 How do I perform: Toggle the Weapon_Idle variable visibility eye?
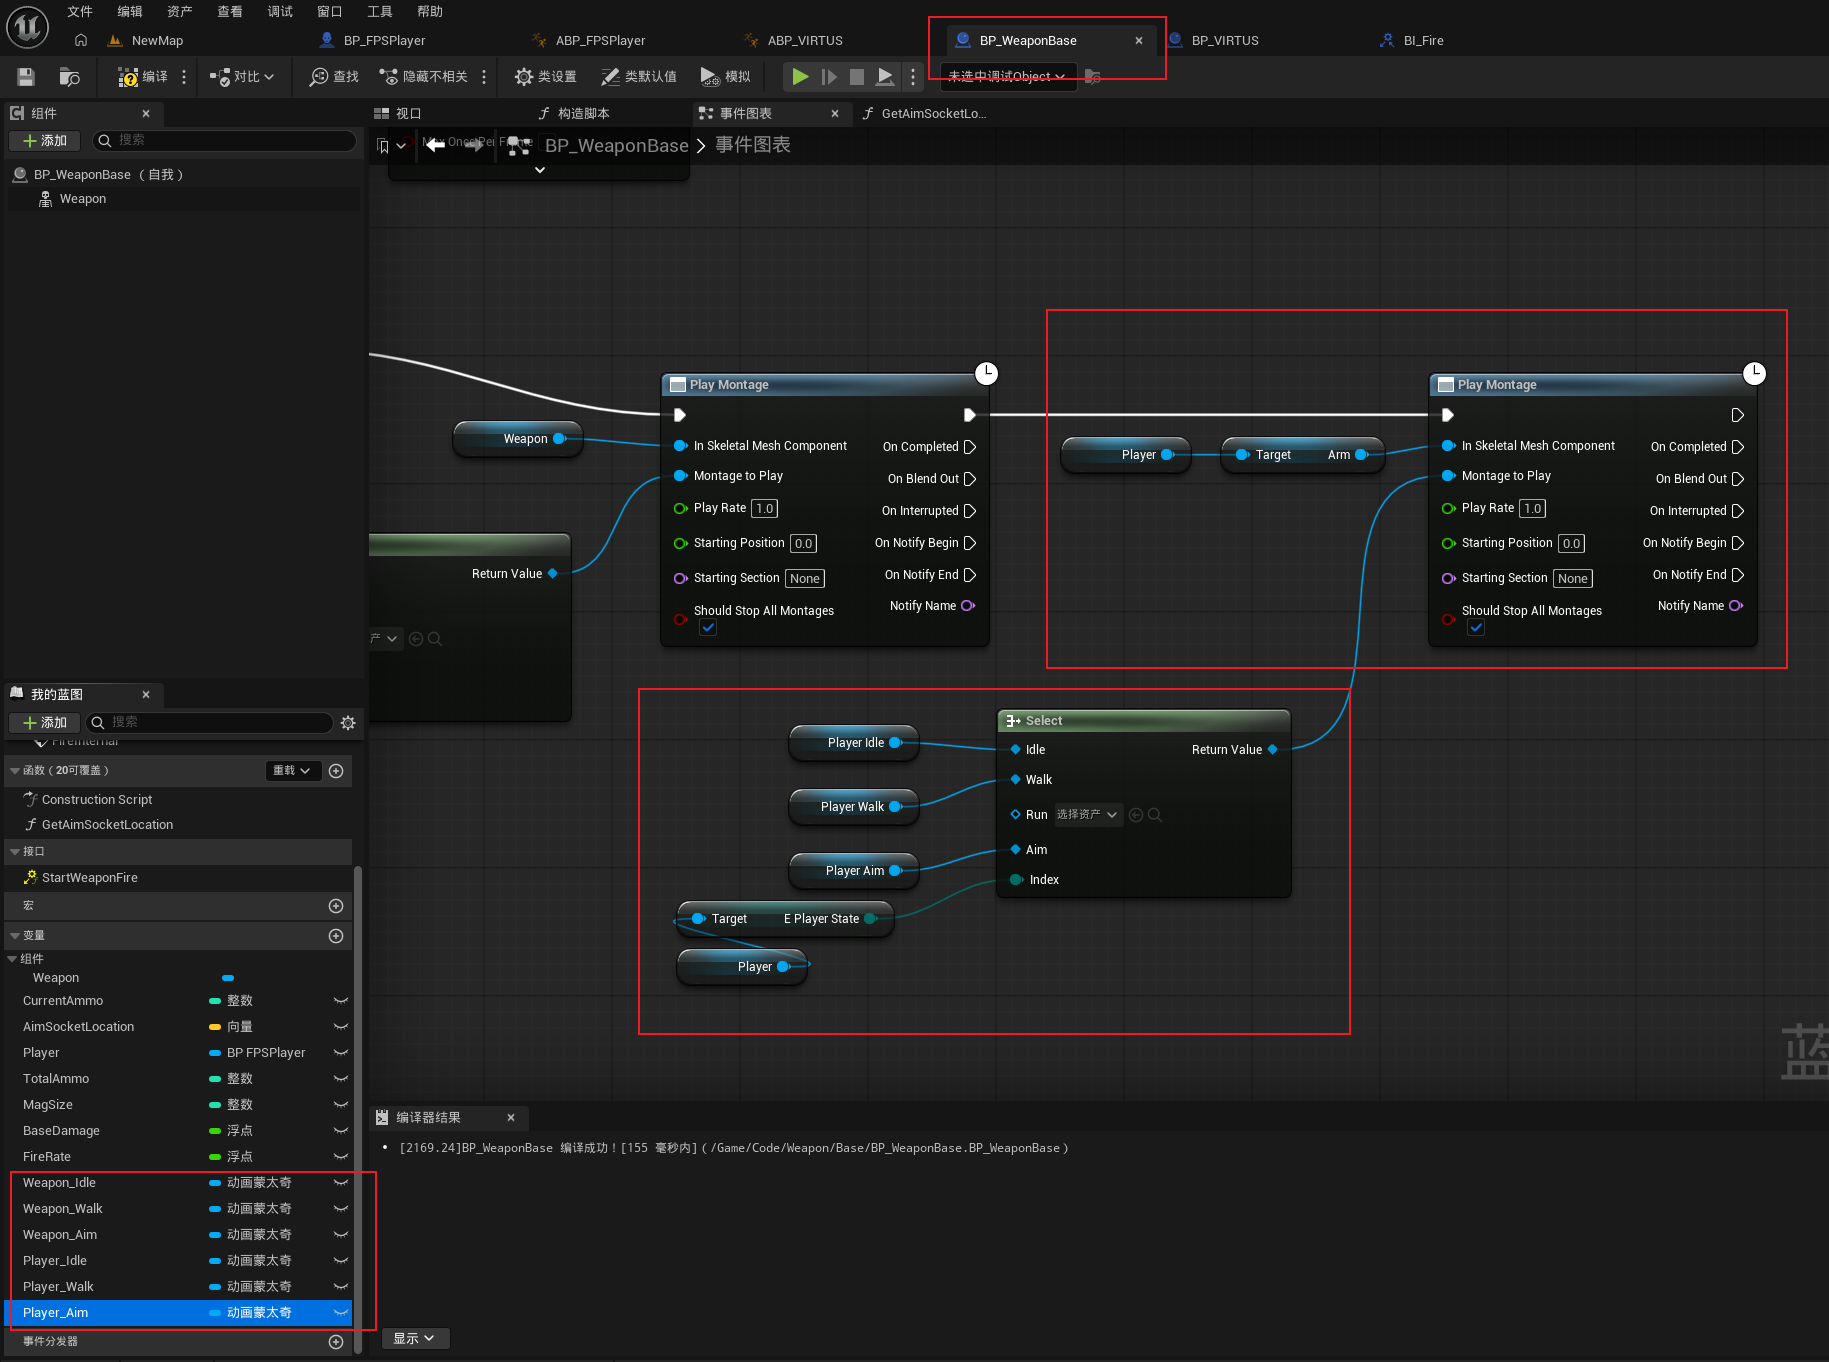click(x=340, y=1183)
